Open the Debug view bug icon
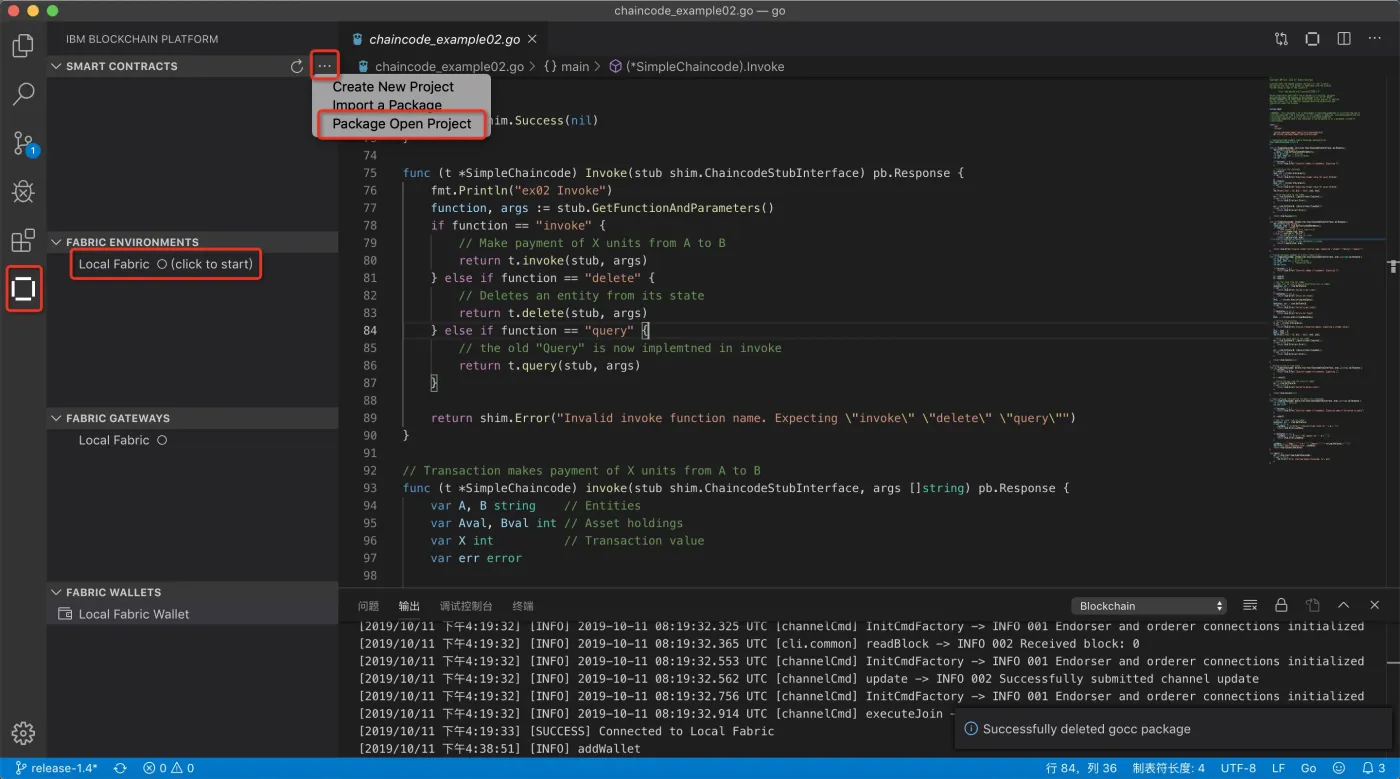This screenshot has width=1400, height=779. 23,192
